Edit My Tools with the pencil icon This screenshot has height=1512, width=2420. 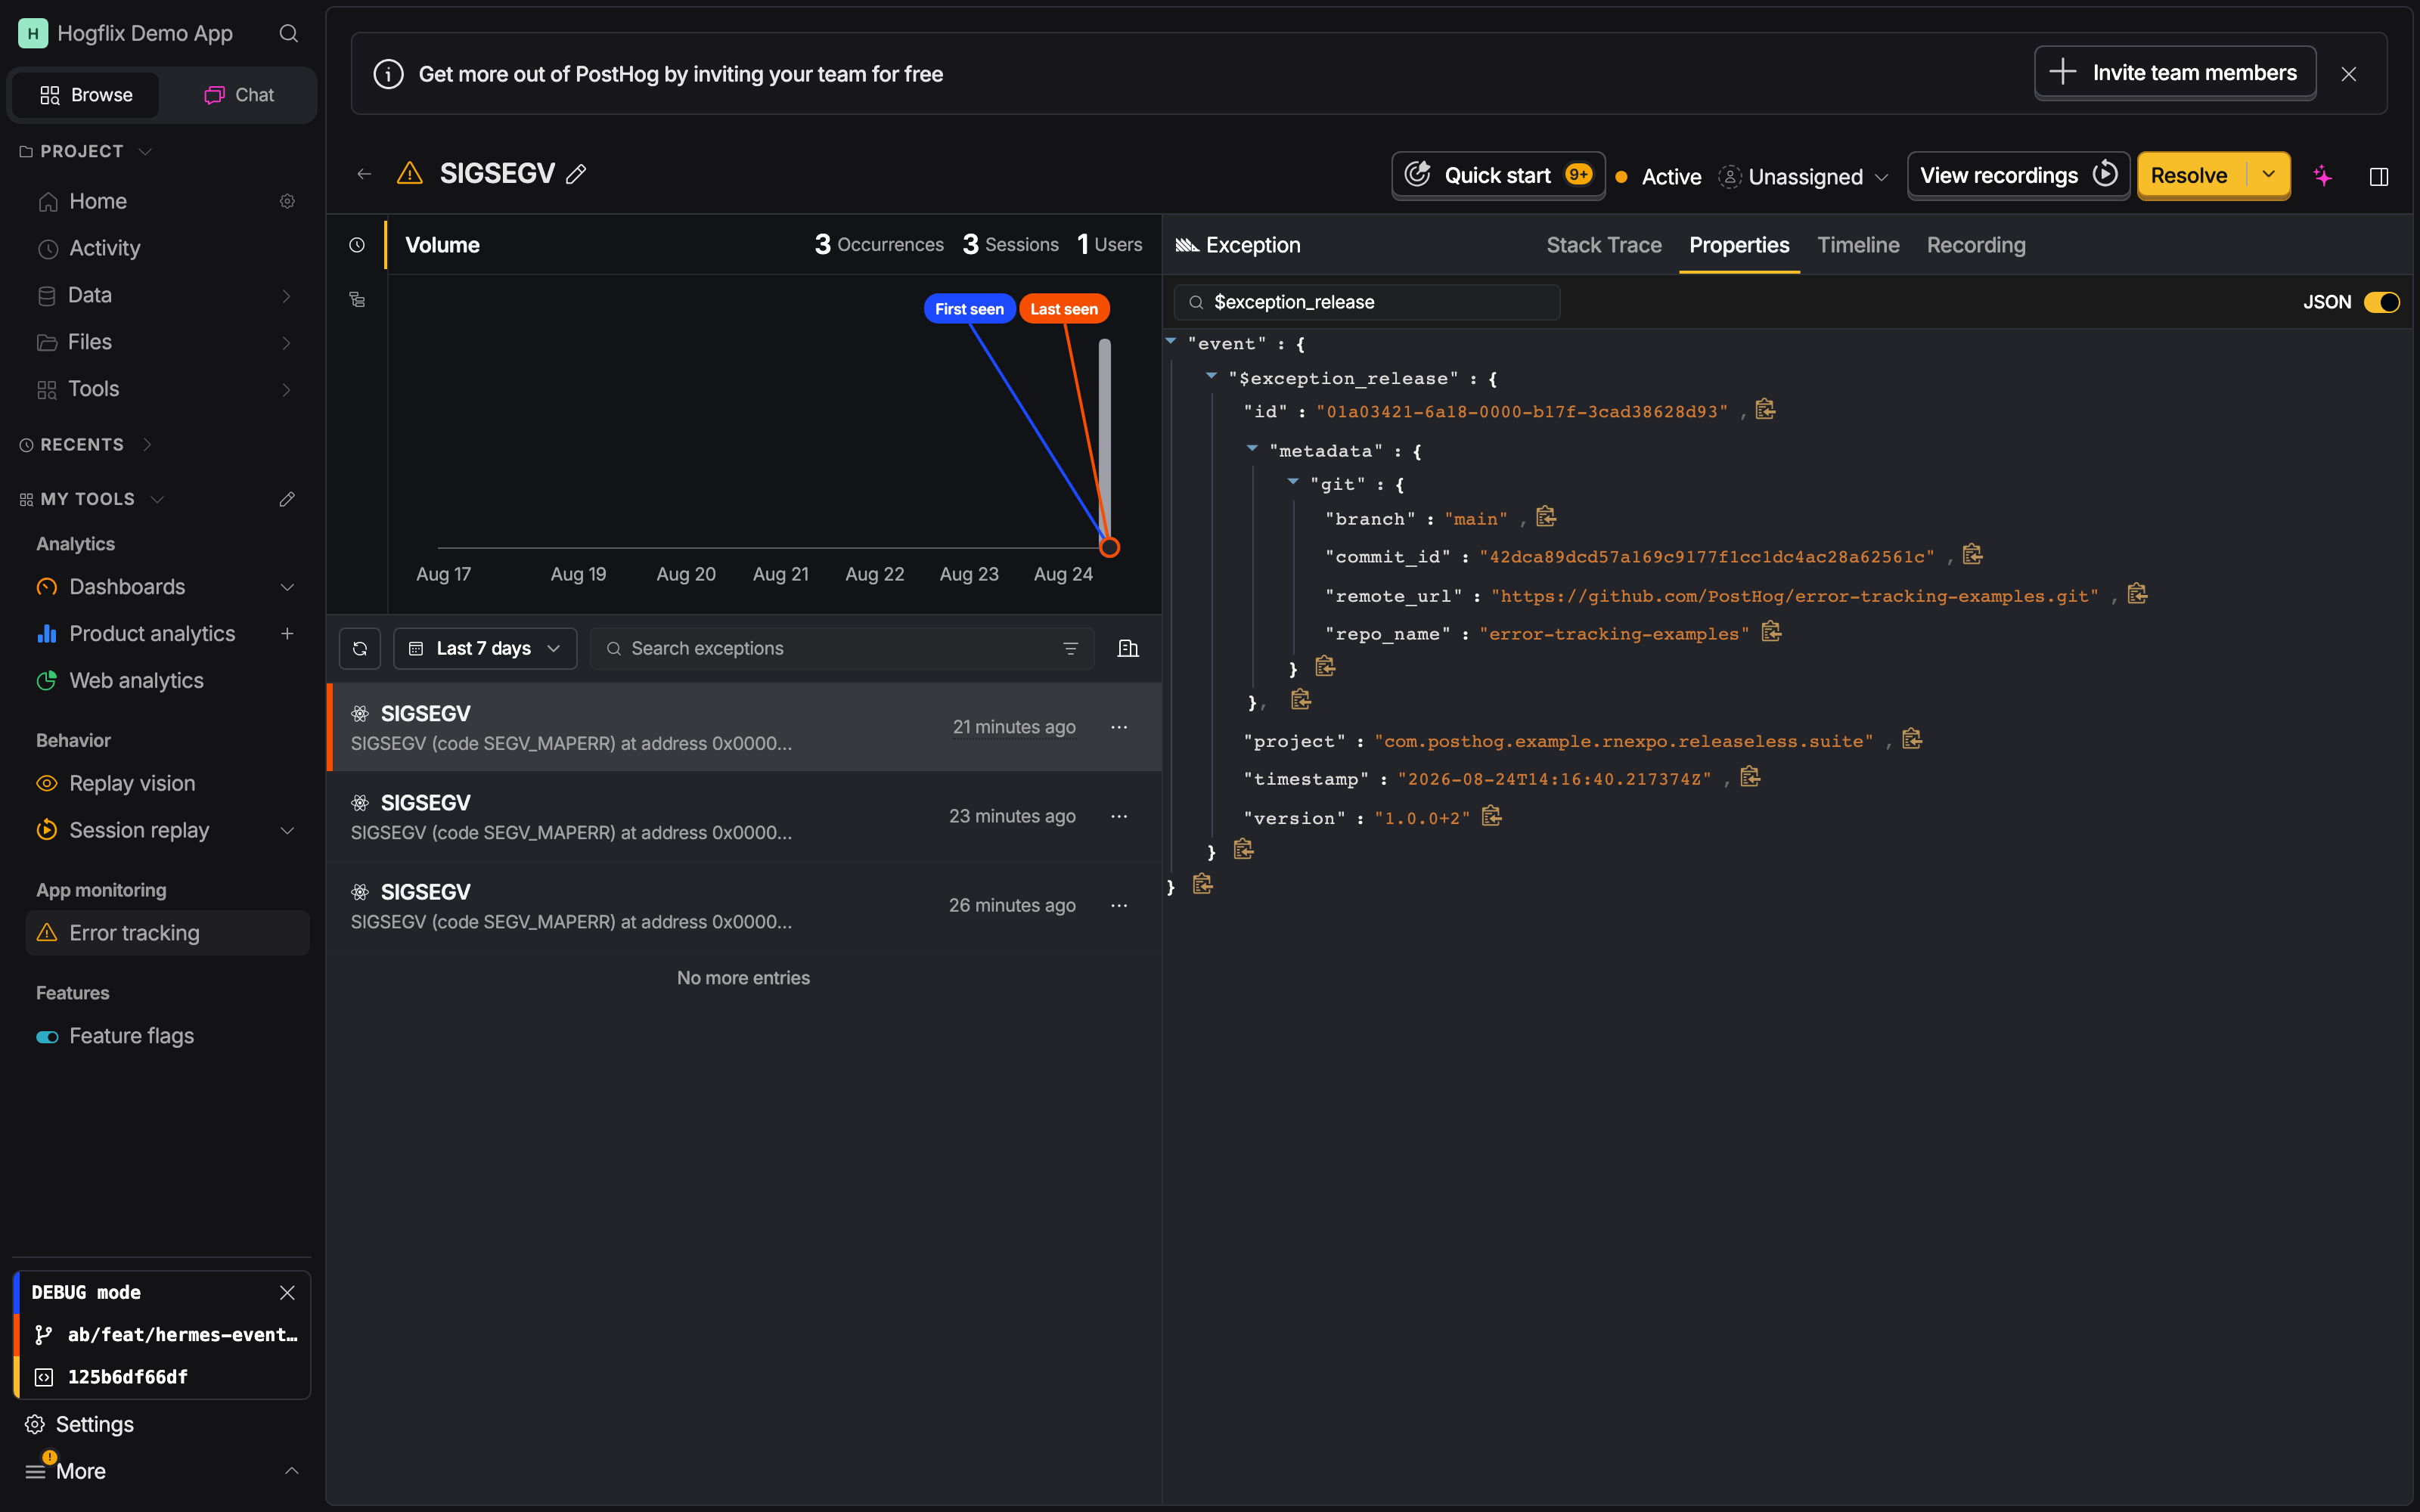tap(287, 499)
